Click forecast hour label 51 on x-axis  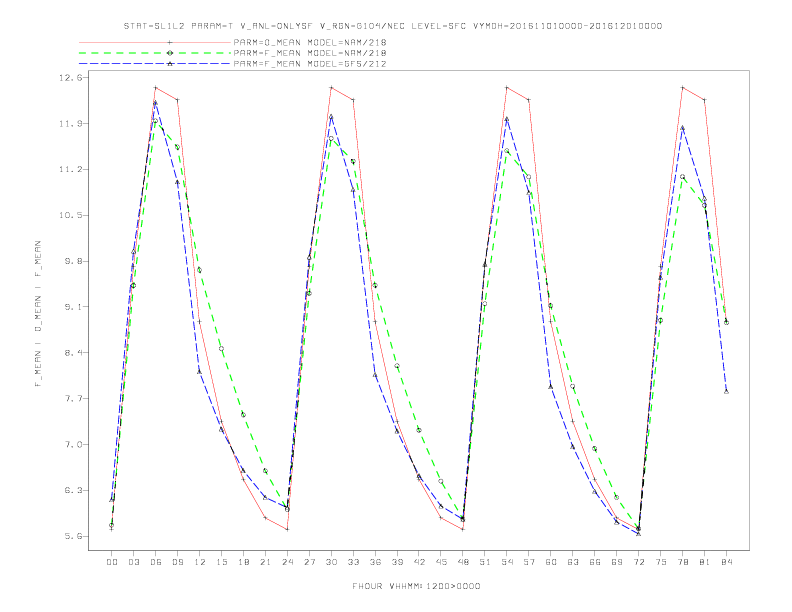coord(485,562)
